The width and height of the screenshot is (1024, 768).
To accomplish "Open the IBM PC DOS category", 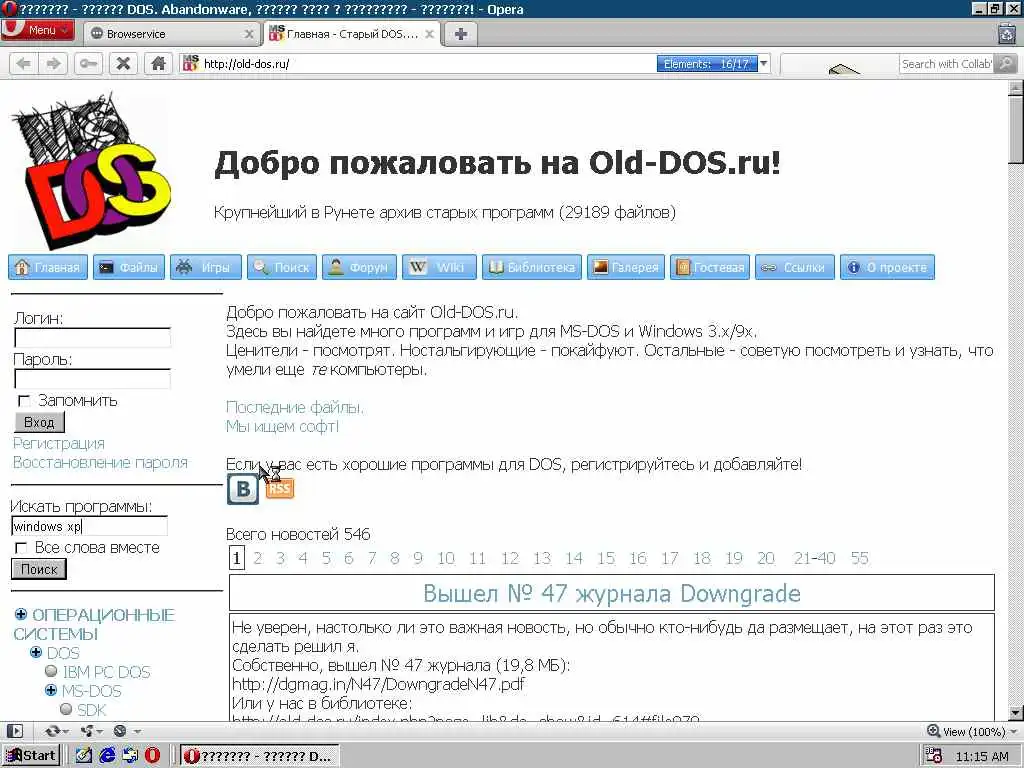I will 106,672.
